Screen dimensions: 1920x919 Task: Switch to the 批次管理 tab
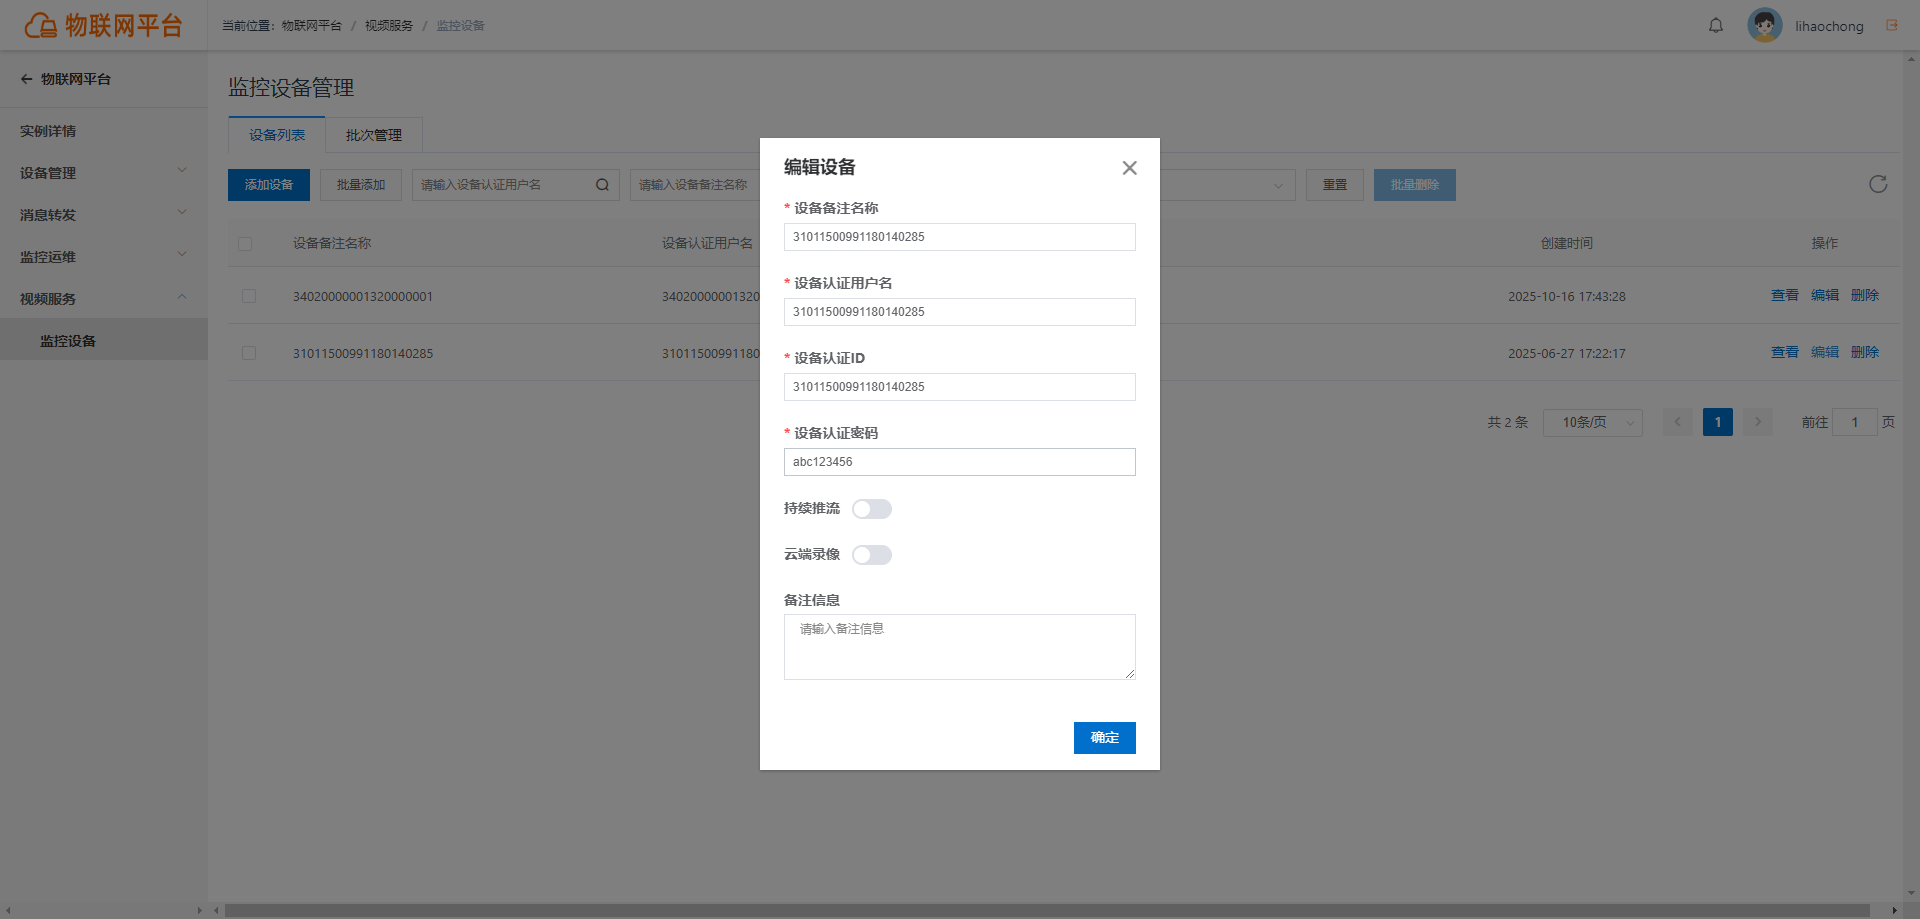(374, 135)
